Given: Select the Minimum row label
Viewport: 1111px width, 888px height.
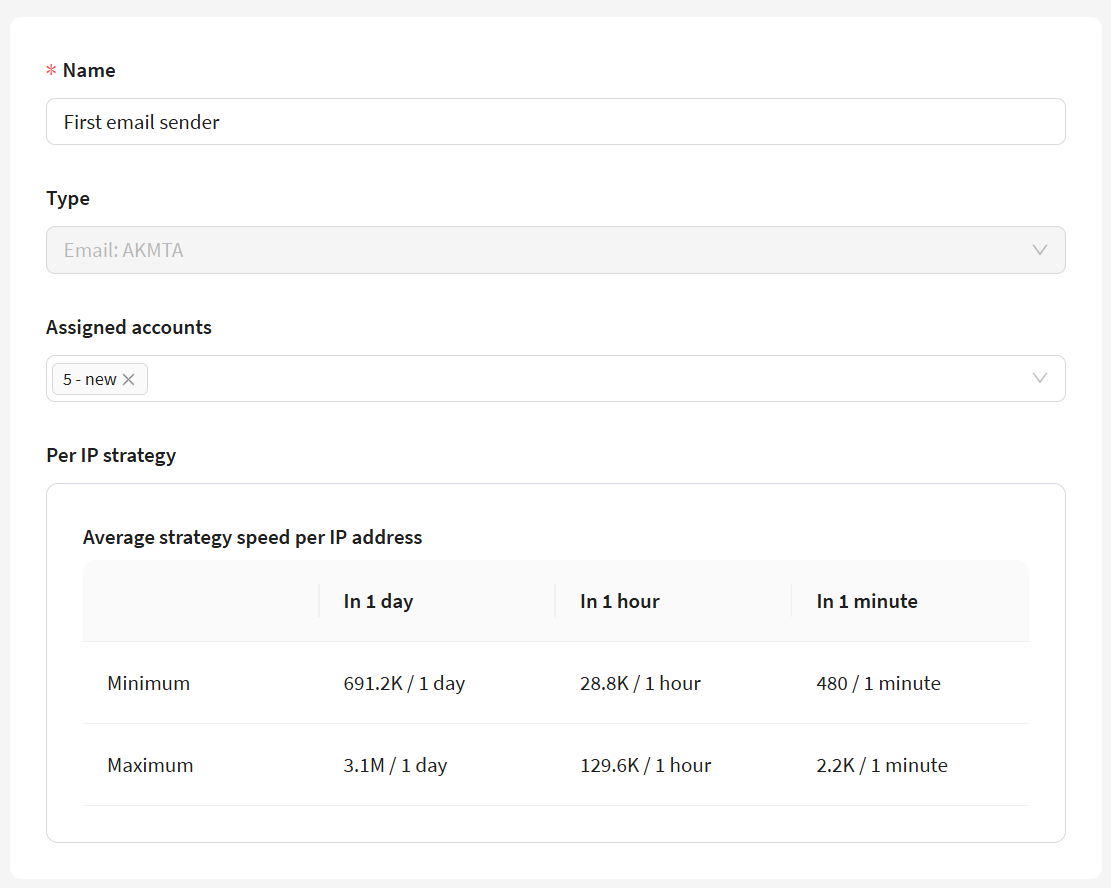Looking at the screenshot, I should (148, 683).
